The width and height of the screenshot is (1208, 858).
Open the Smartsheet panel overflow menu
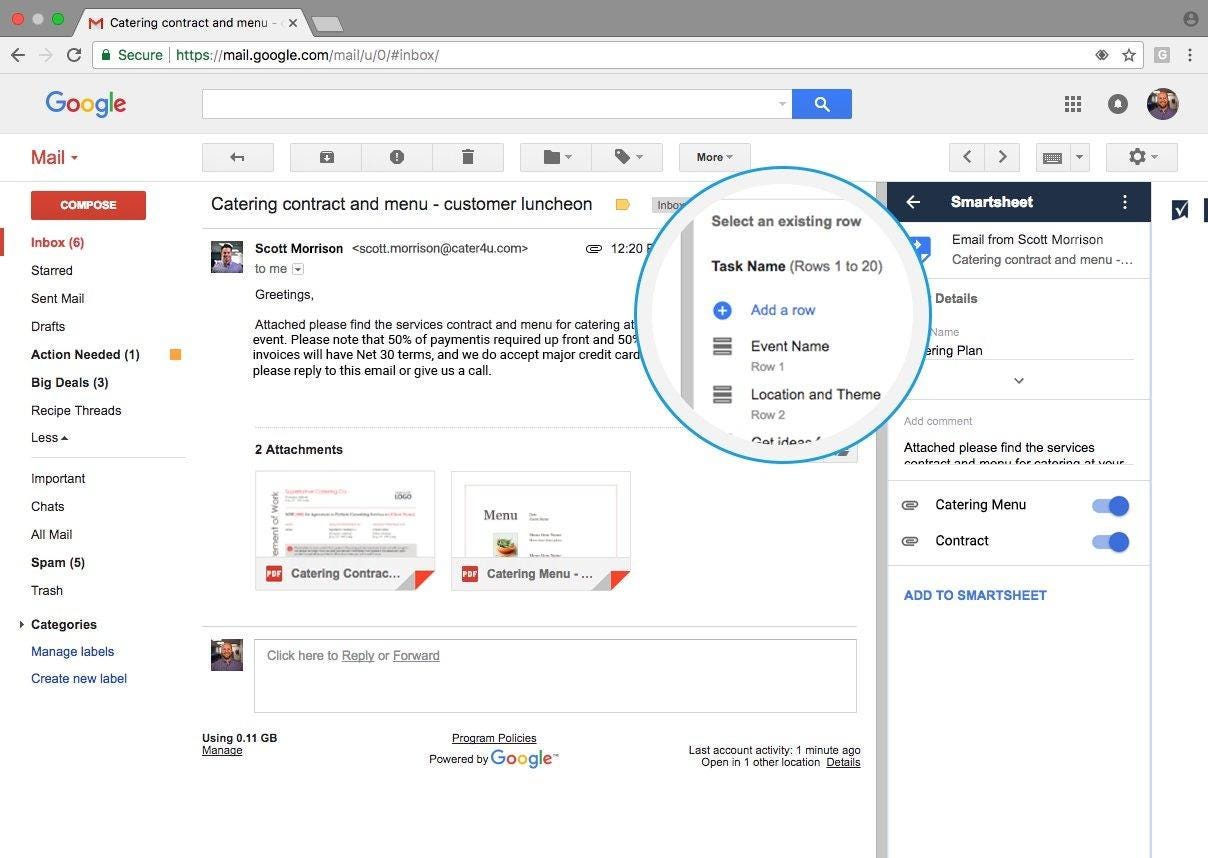(1125, 202)
